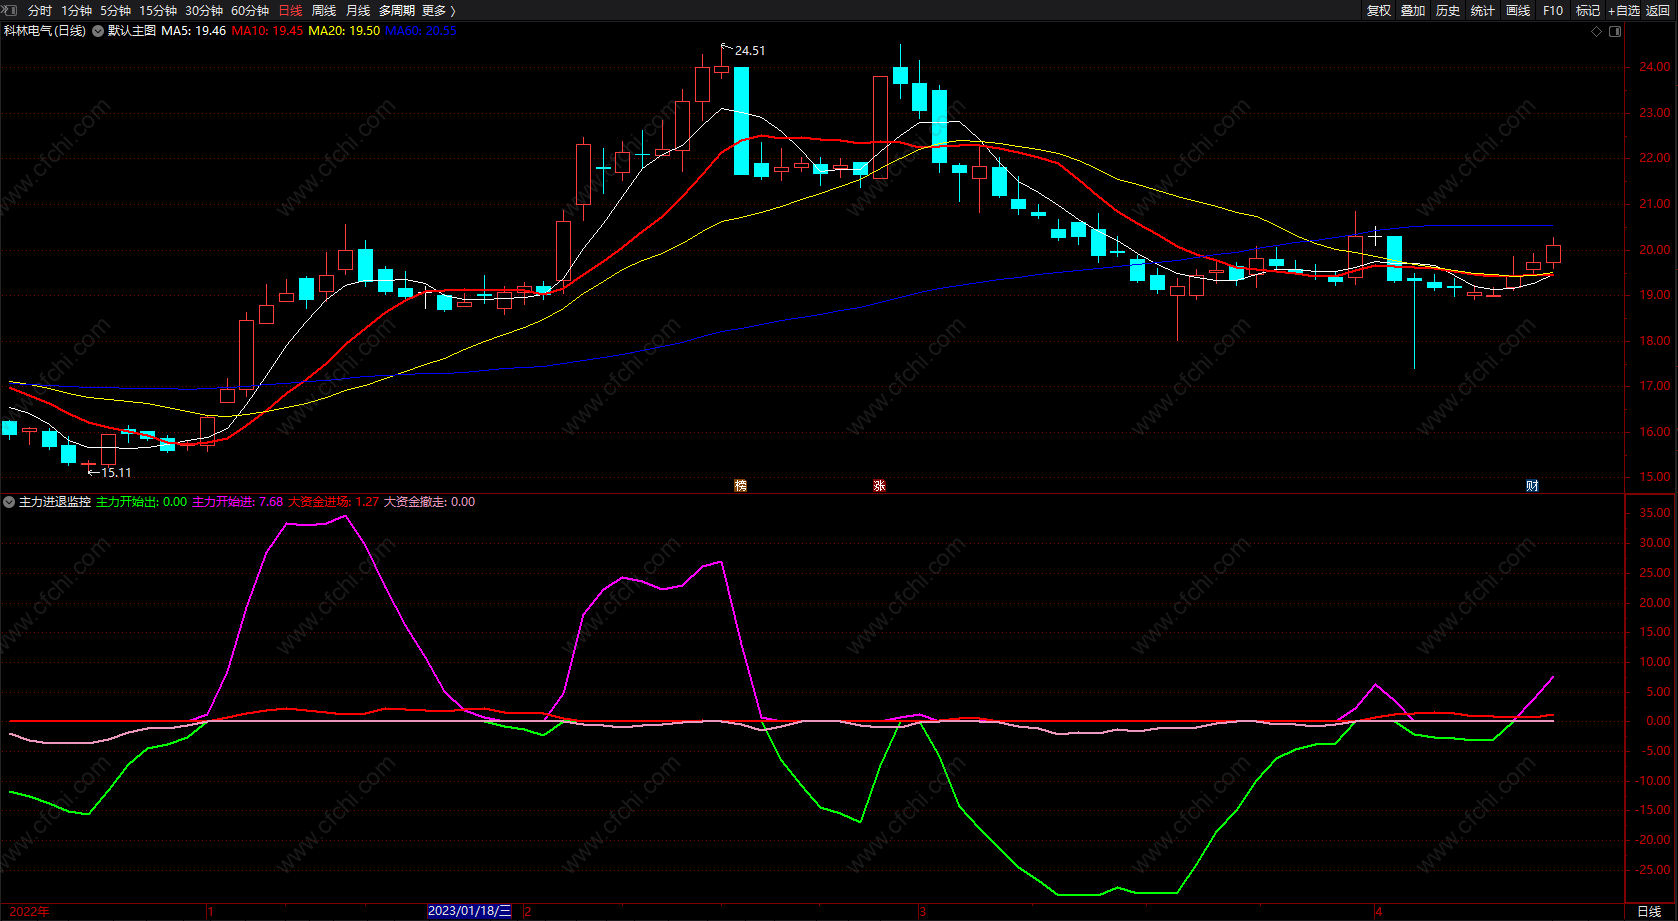
Task: Click the blue MA60: 20.55 label
Action: coord(421,31)
